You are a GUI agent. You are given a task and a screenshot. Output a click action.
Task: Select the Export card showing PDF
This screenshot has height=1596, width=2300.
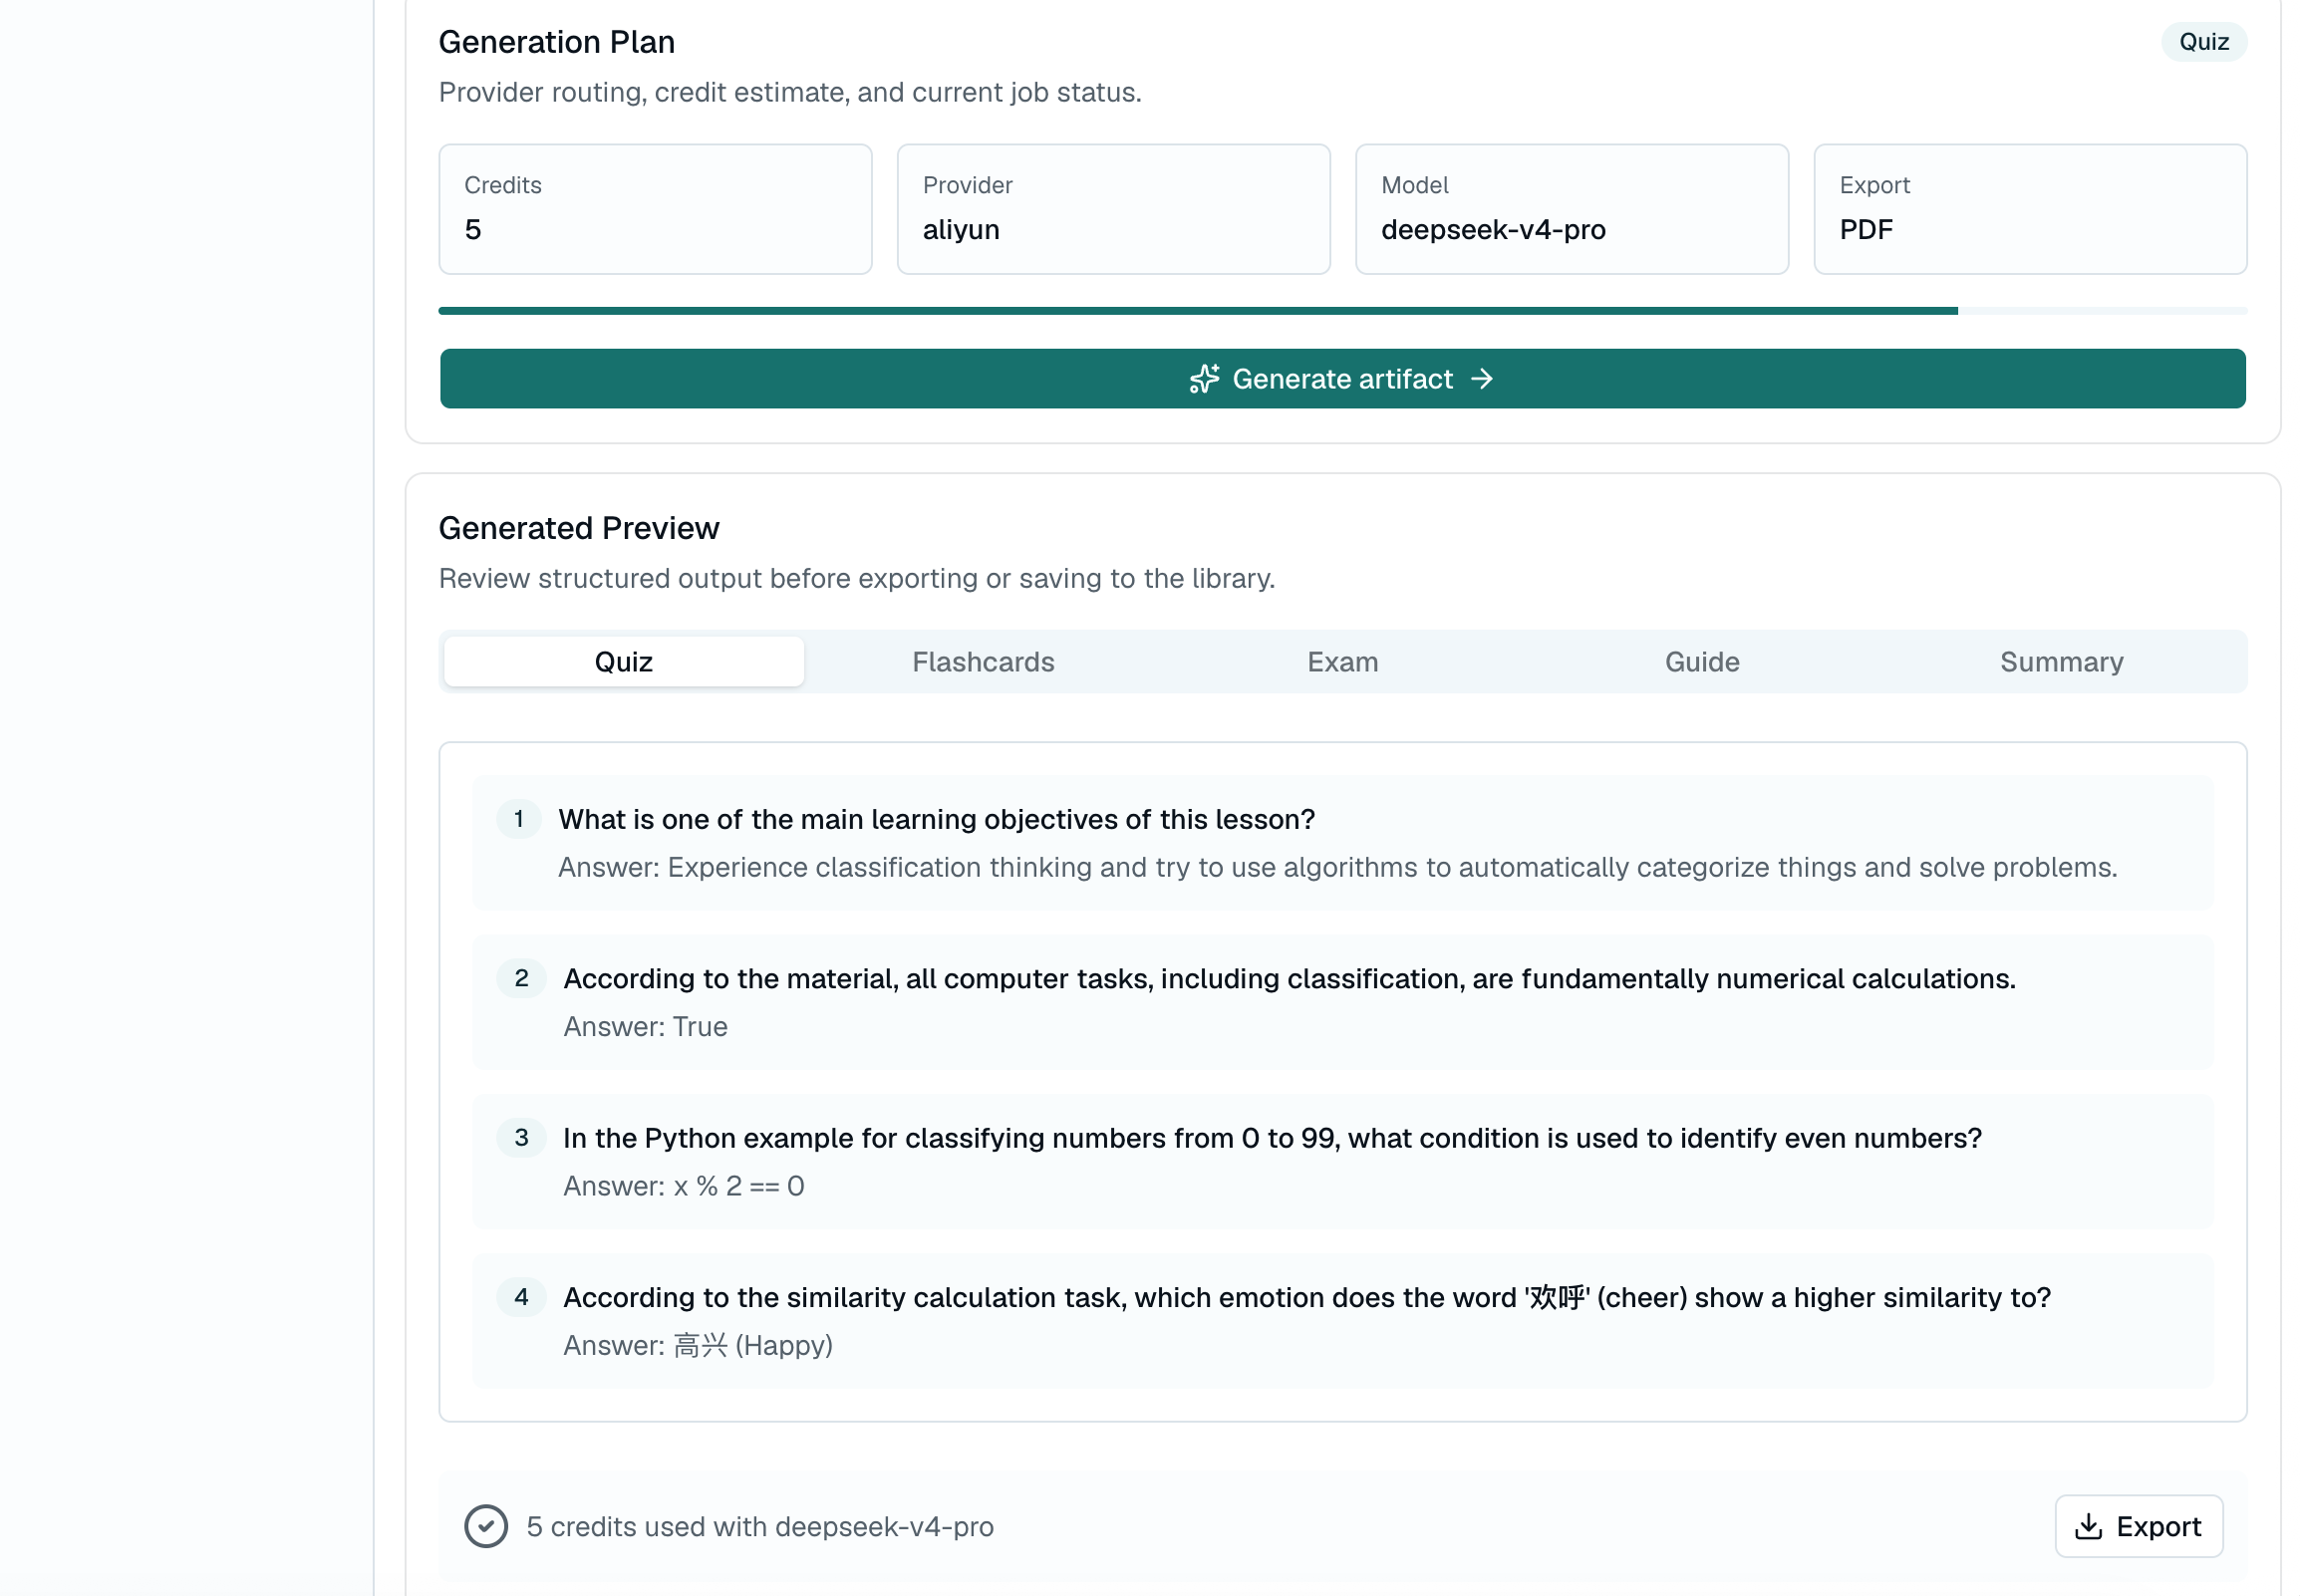tap(2031, 209)
